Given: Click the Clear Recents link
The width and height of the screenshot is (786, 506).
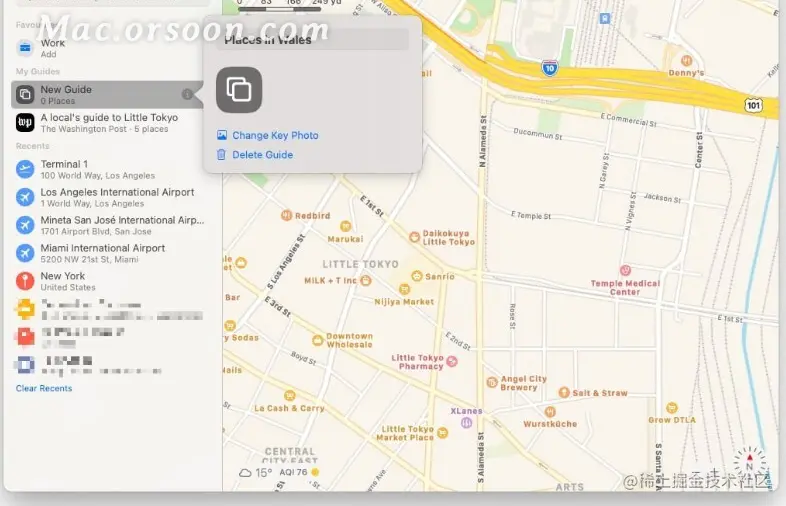Looking at the screenshot, I should (44, 388).
